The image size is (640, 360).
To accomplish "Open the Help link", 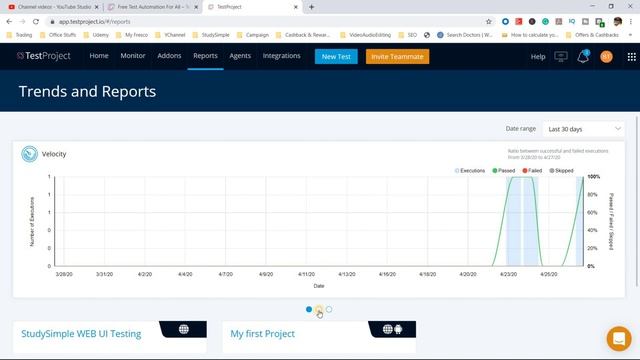I will pyautogui.click(x=538, y=57).
